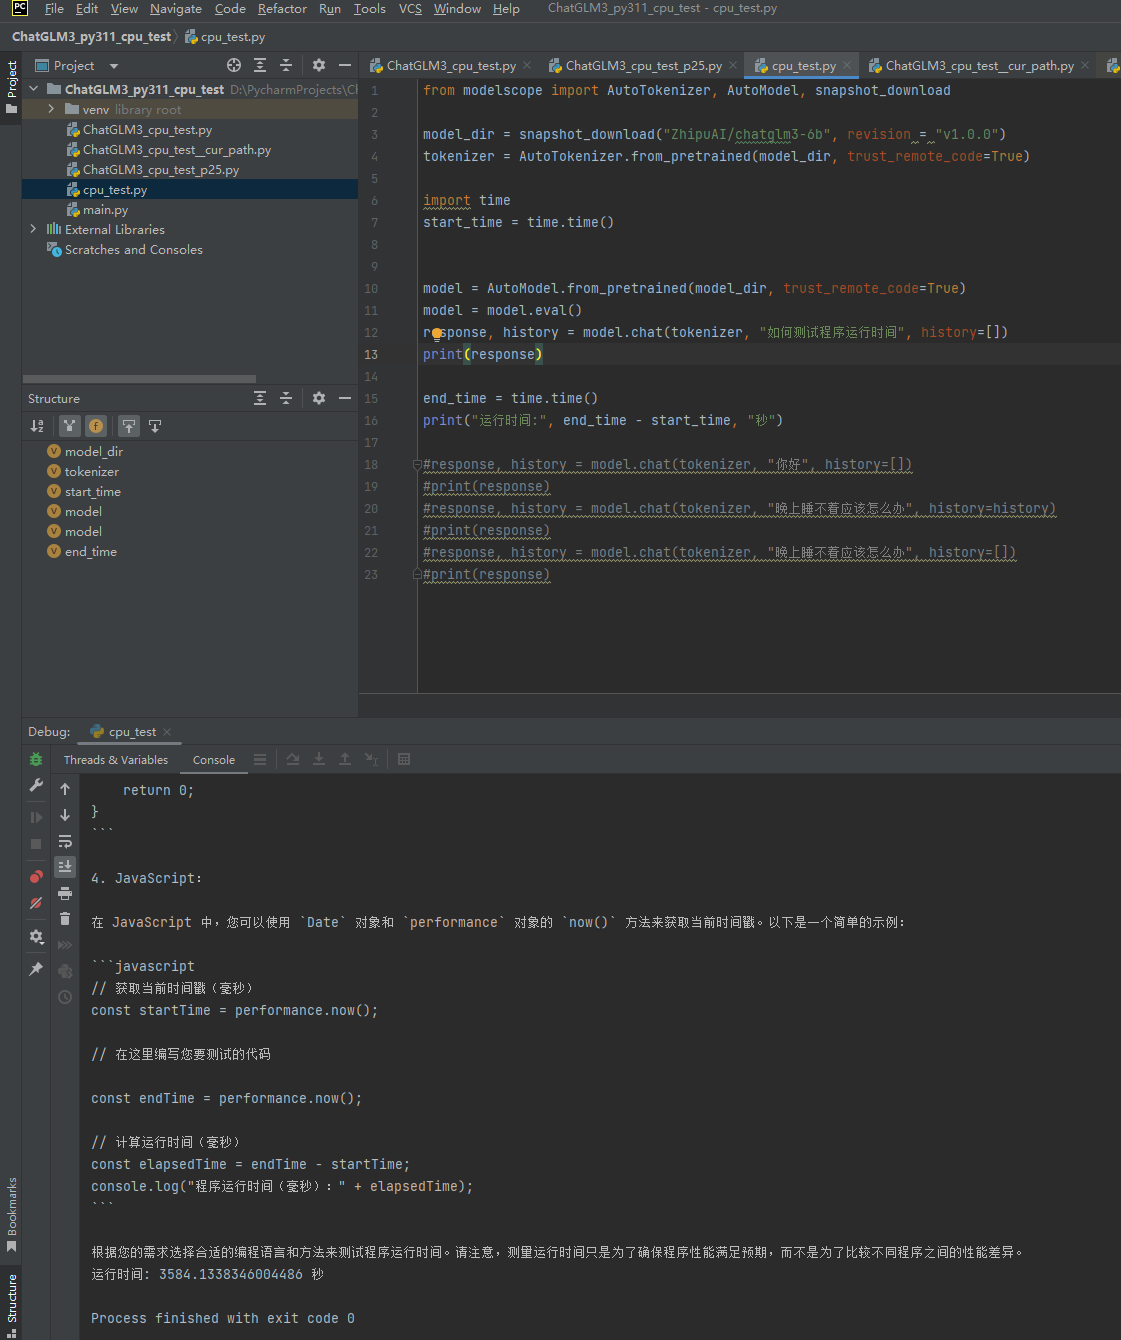Collapse the ChatGLM3_py311_cpu_test root folder

coord(34,89)
